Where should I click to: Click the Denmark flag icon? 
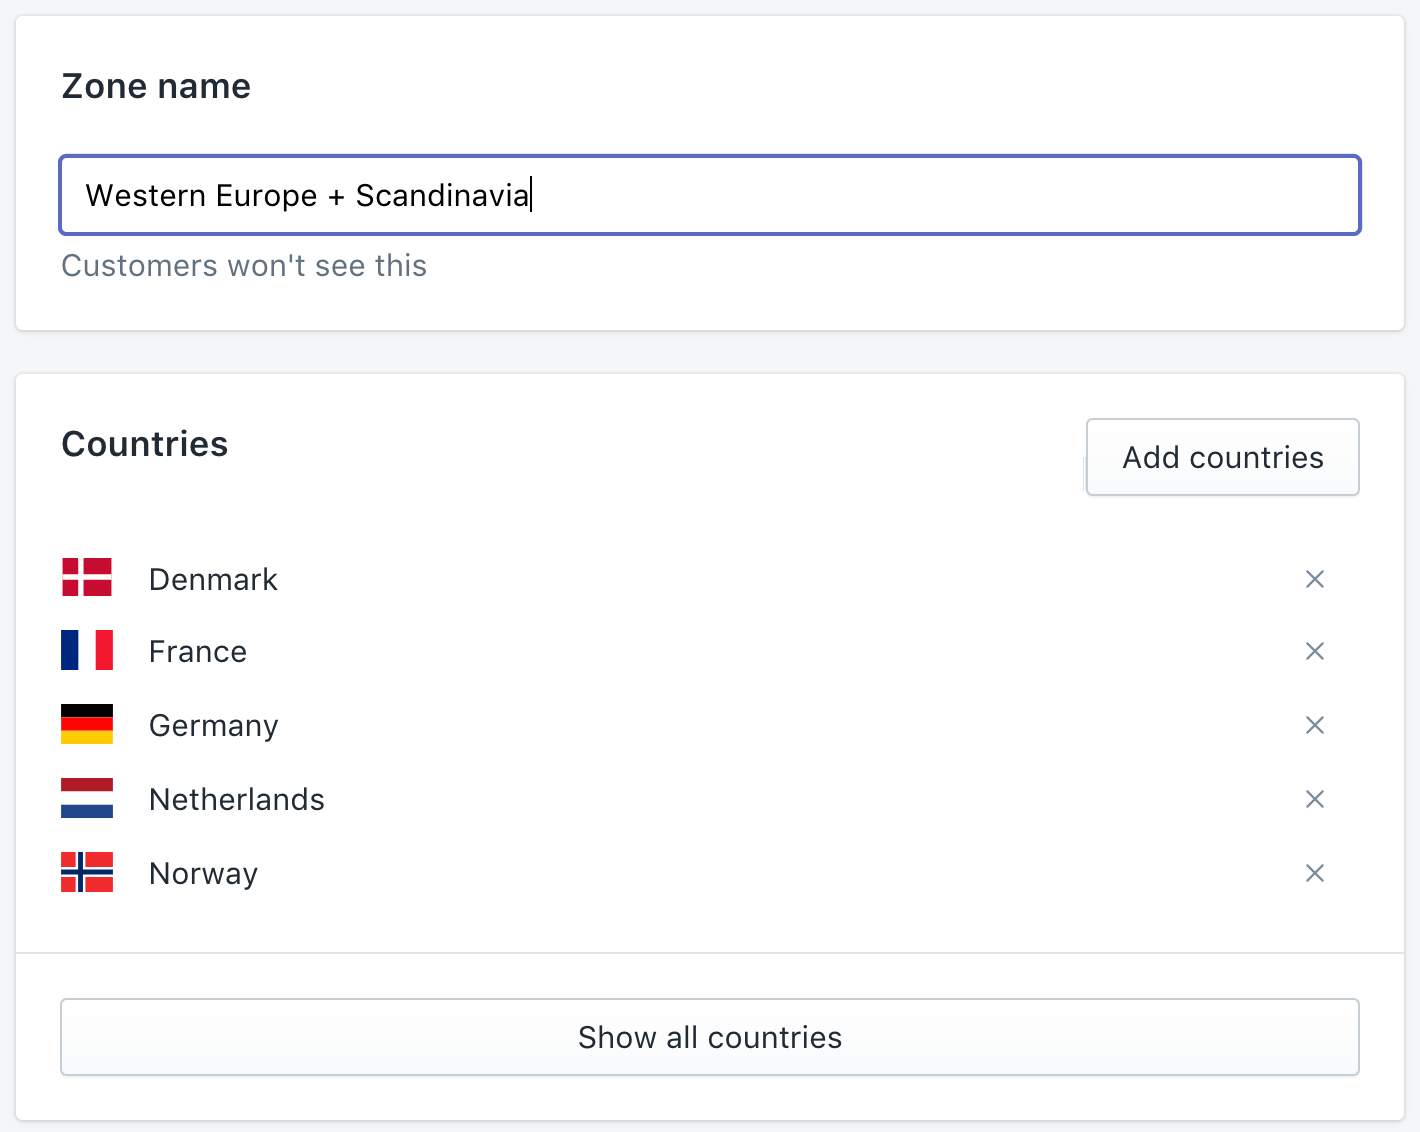[x=87, y=578]
